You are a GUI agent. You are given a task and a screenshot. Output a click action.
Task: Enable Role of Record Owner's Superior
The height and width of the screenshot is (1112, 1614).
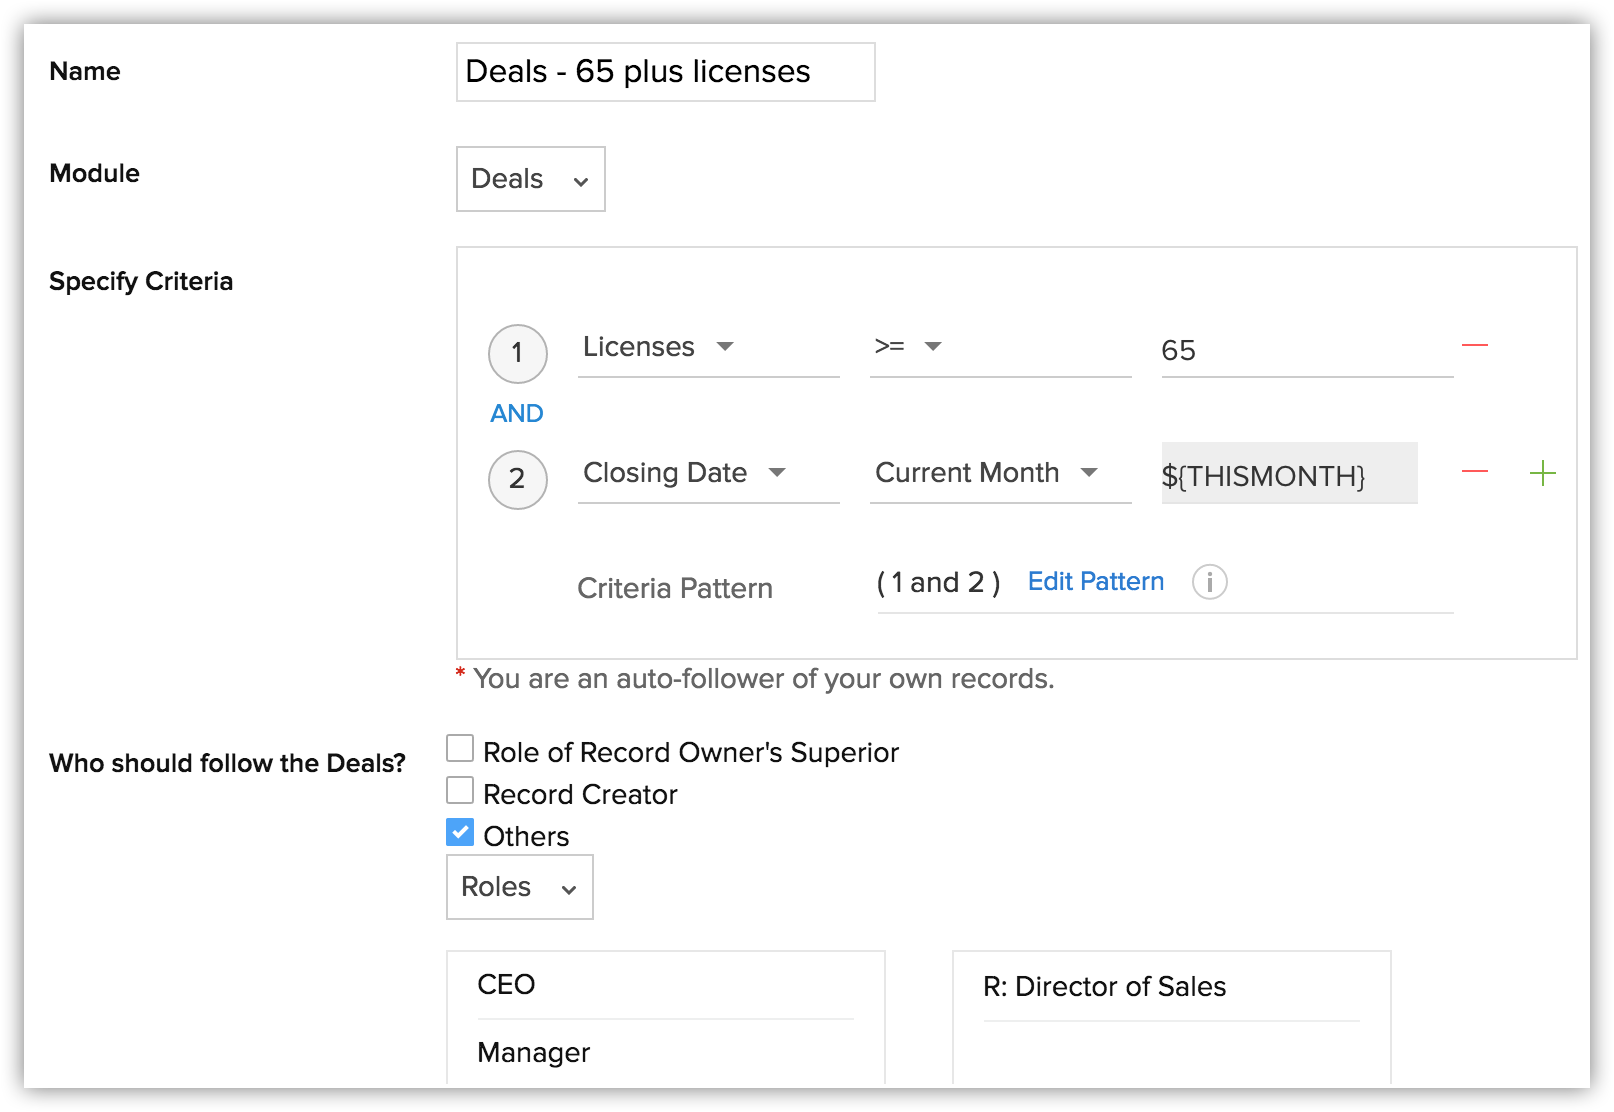pos(460,747)
